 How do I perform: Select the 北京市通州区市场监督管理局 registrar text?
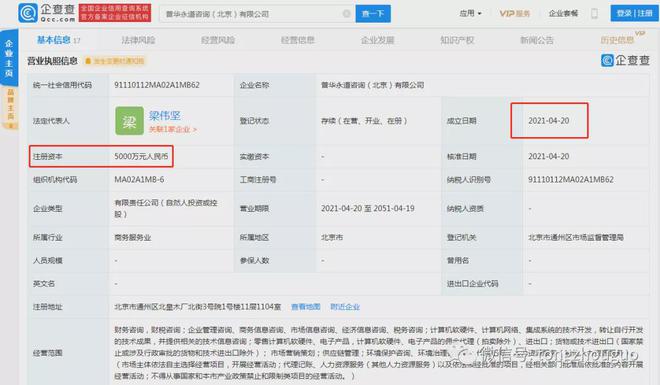tap(576, 237)
